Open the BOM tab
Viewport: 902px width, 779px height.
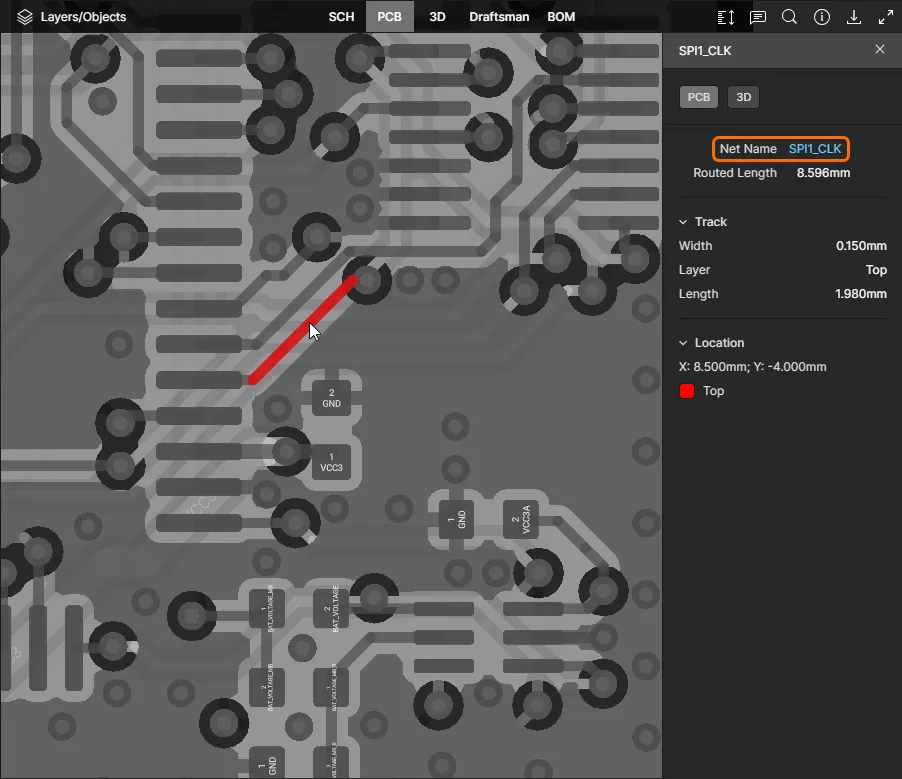[561, 17]
